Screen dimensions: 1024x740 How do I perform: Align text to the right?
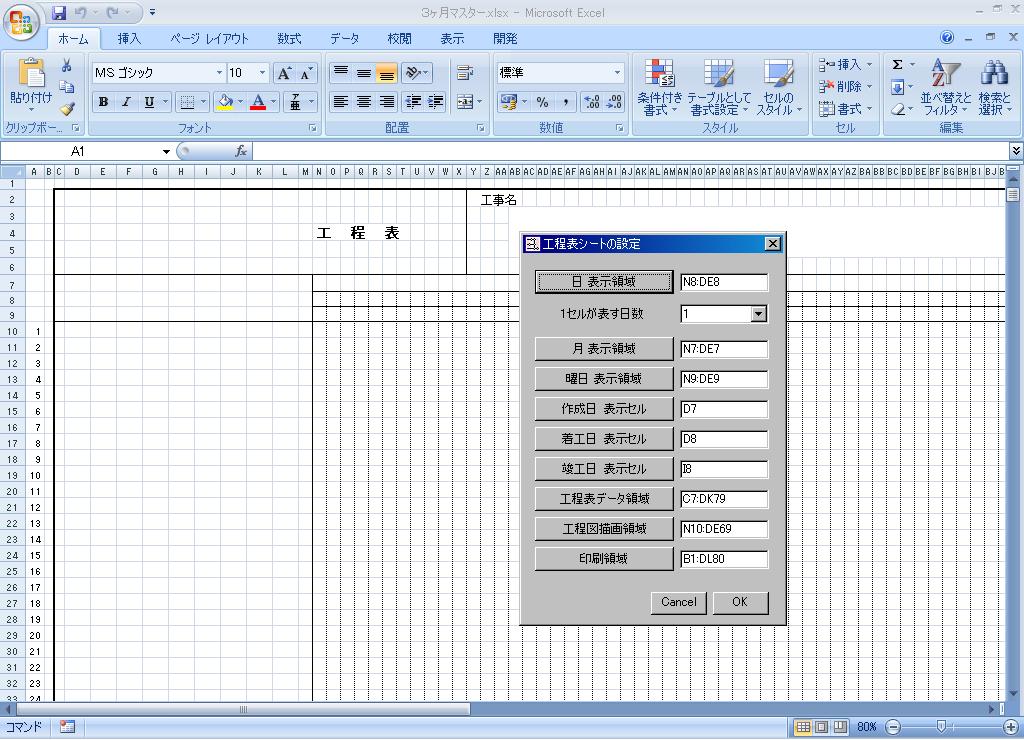point(387,102)
